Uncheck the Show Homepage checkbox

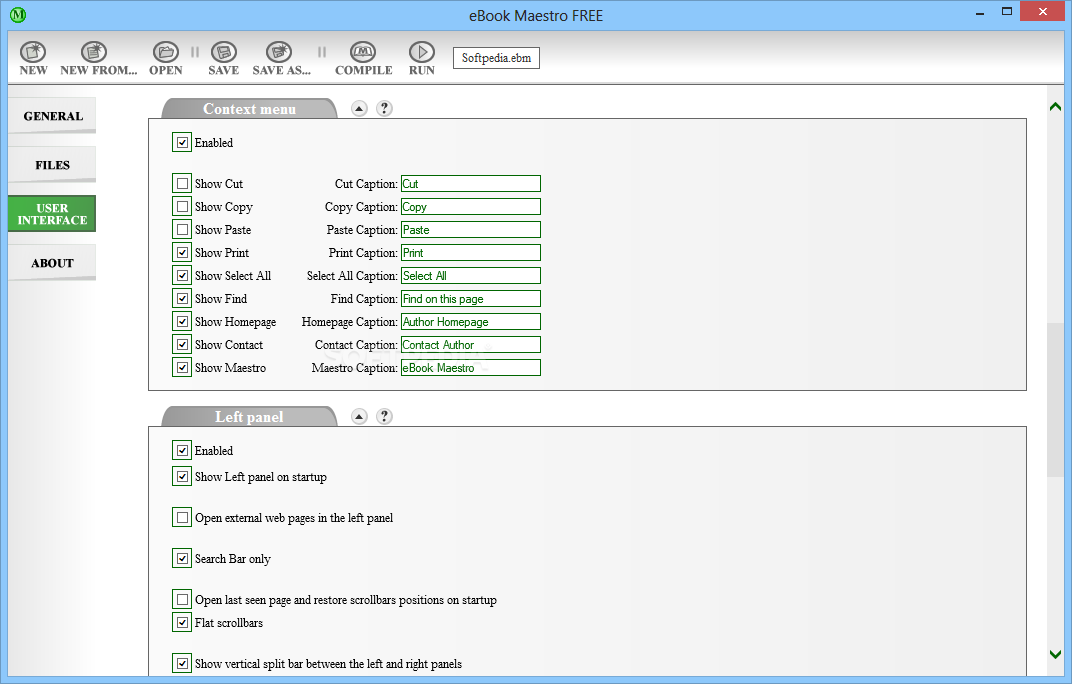[182, 321]
